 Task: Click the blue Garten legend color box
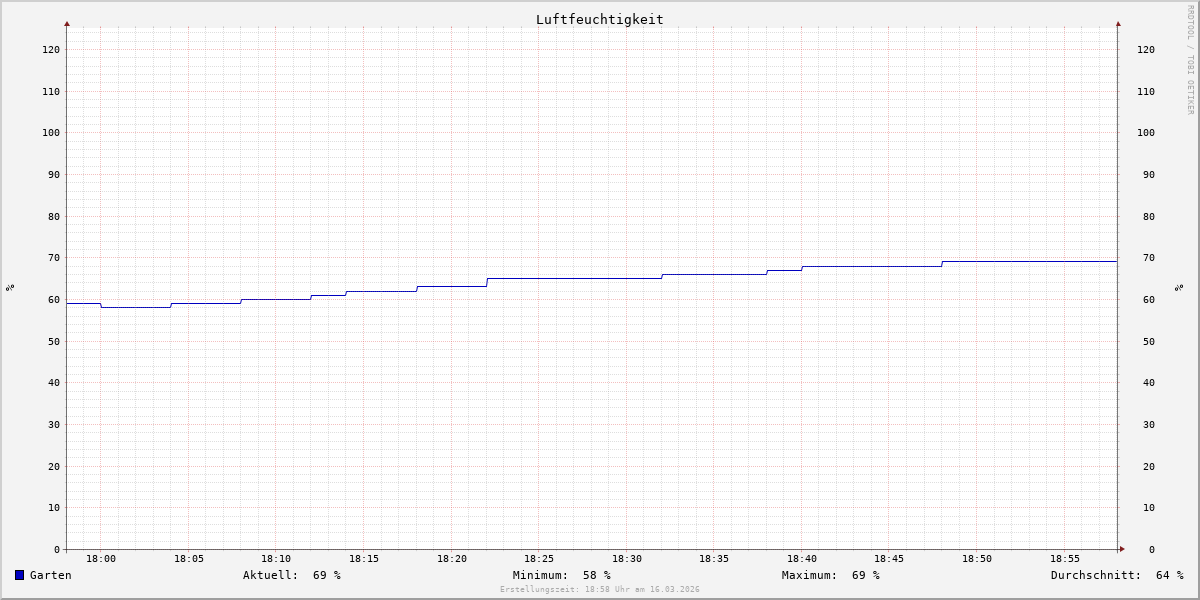pos(19,575)
